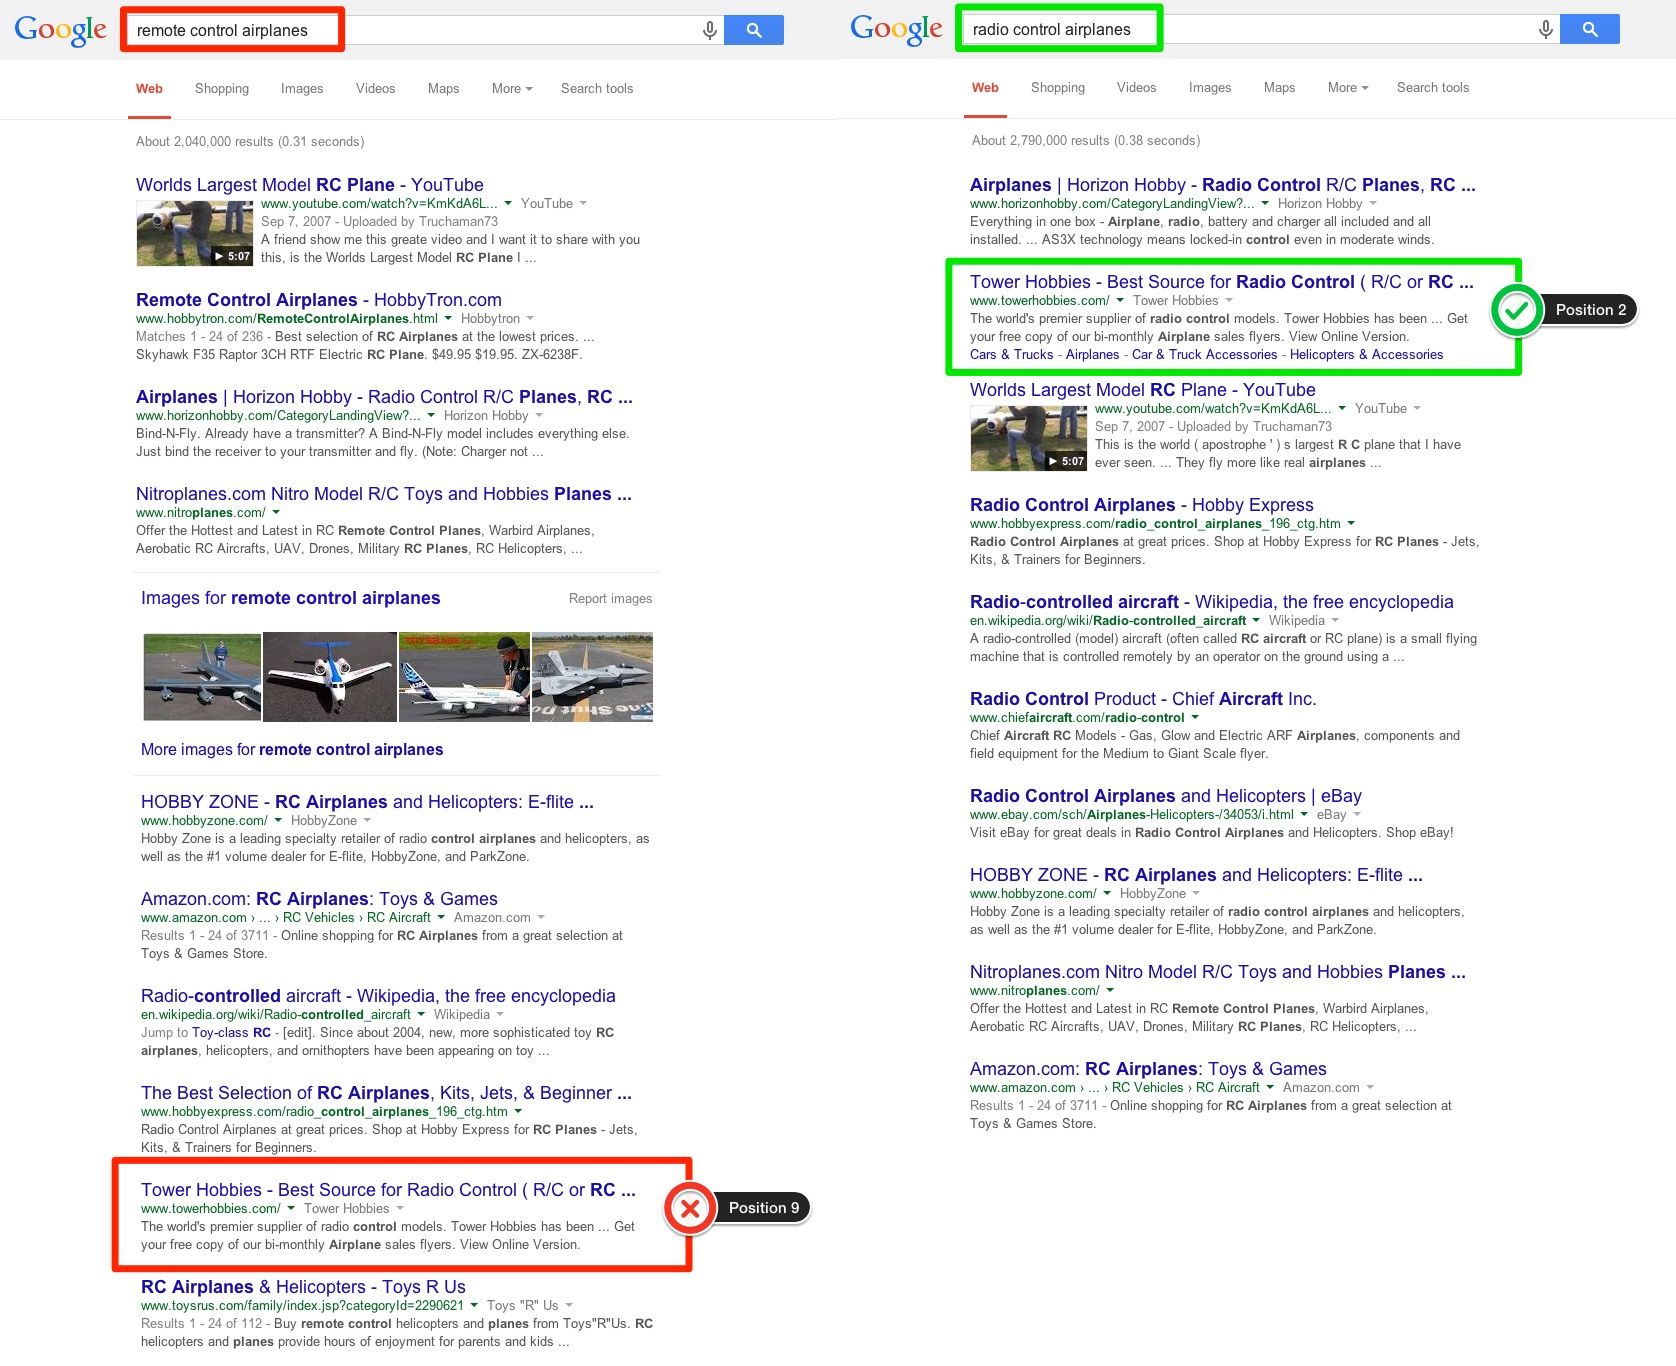Open the gray fighter jet on runway thumbnail
The height and width of the screenshot is (1366, 1676).
[592, 677]
